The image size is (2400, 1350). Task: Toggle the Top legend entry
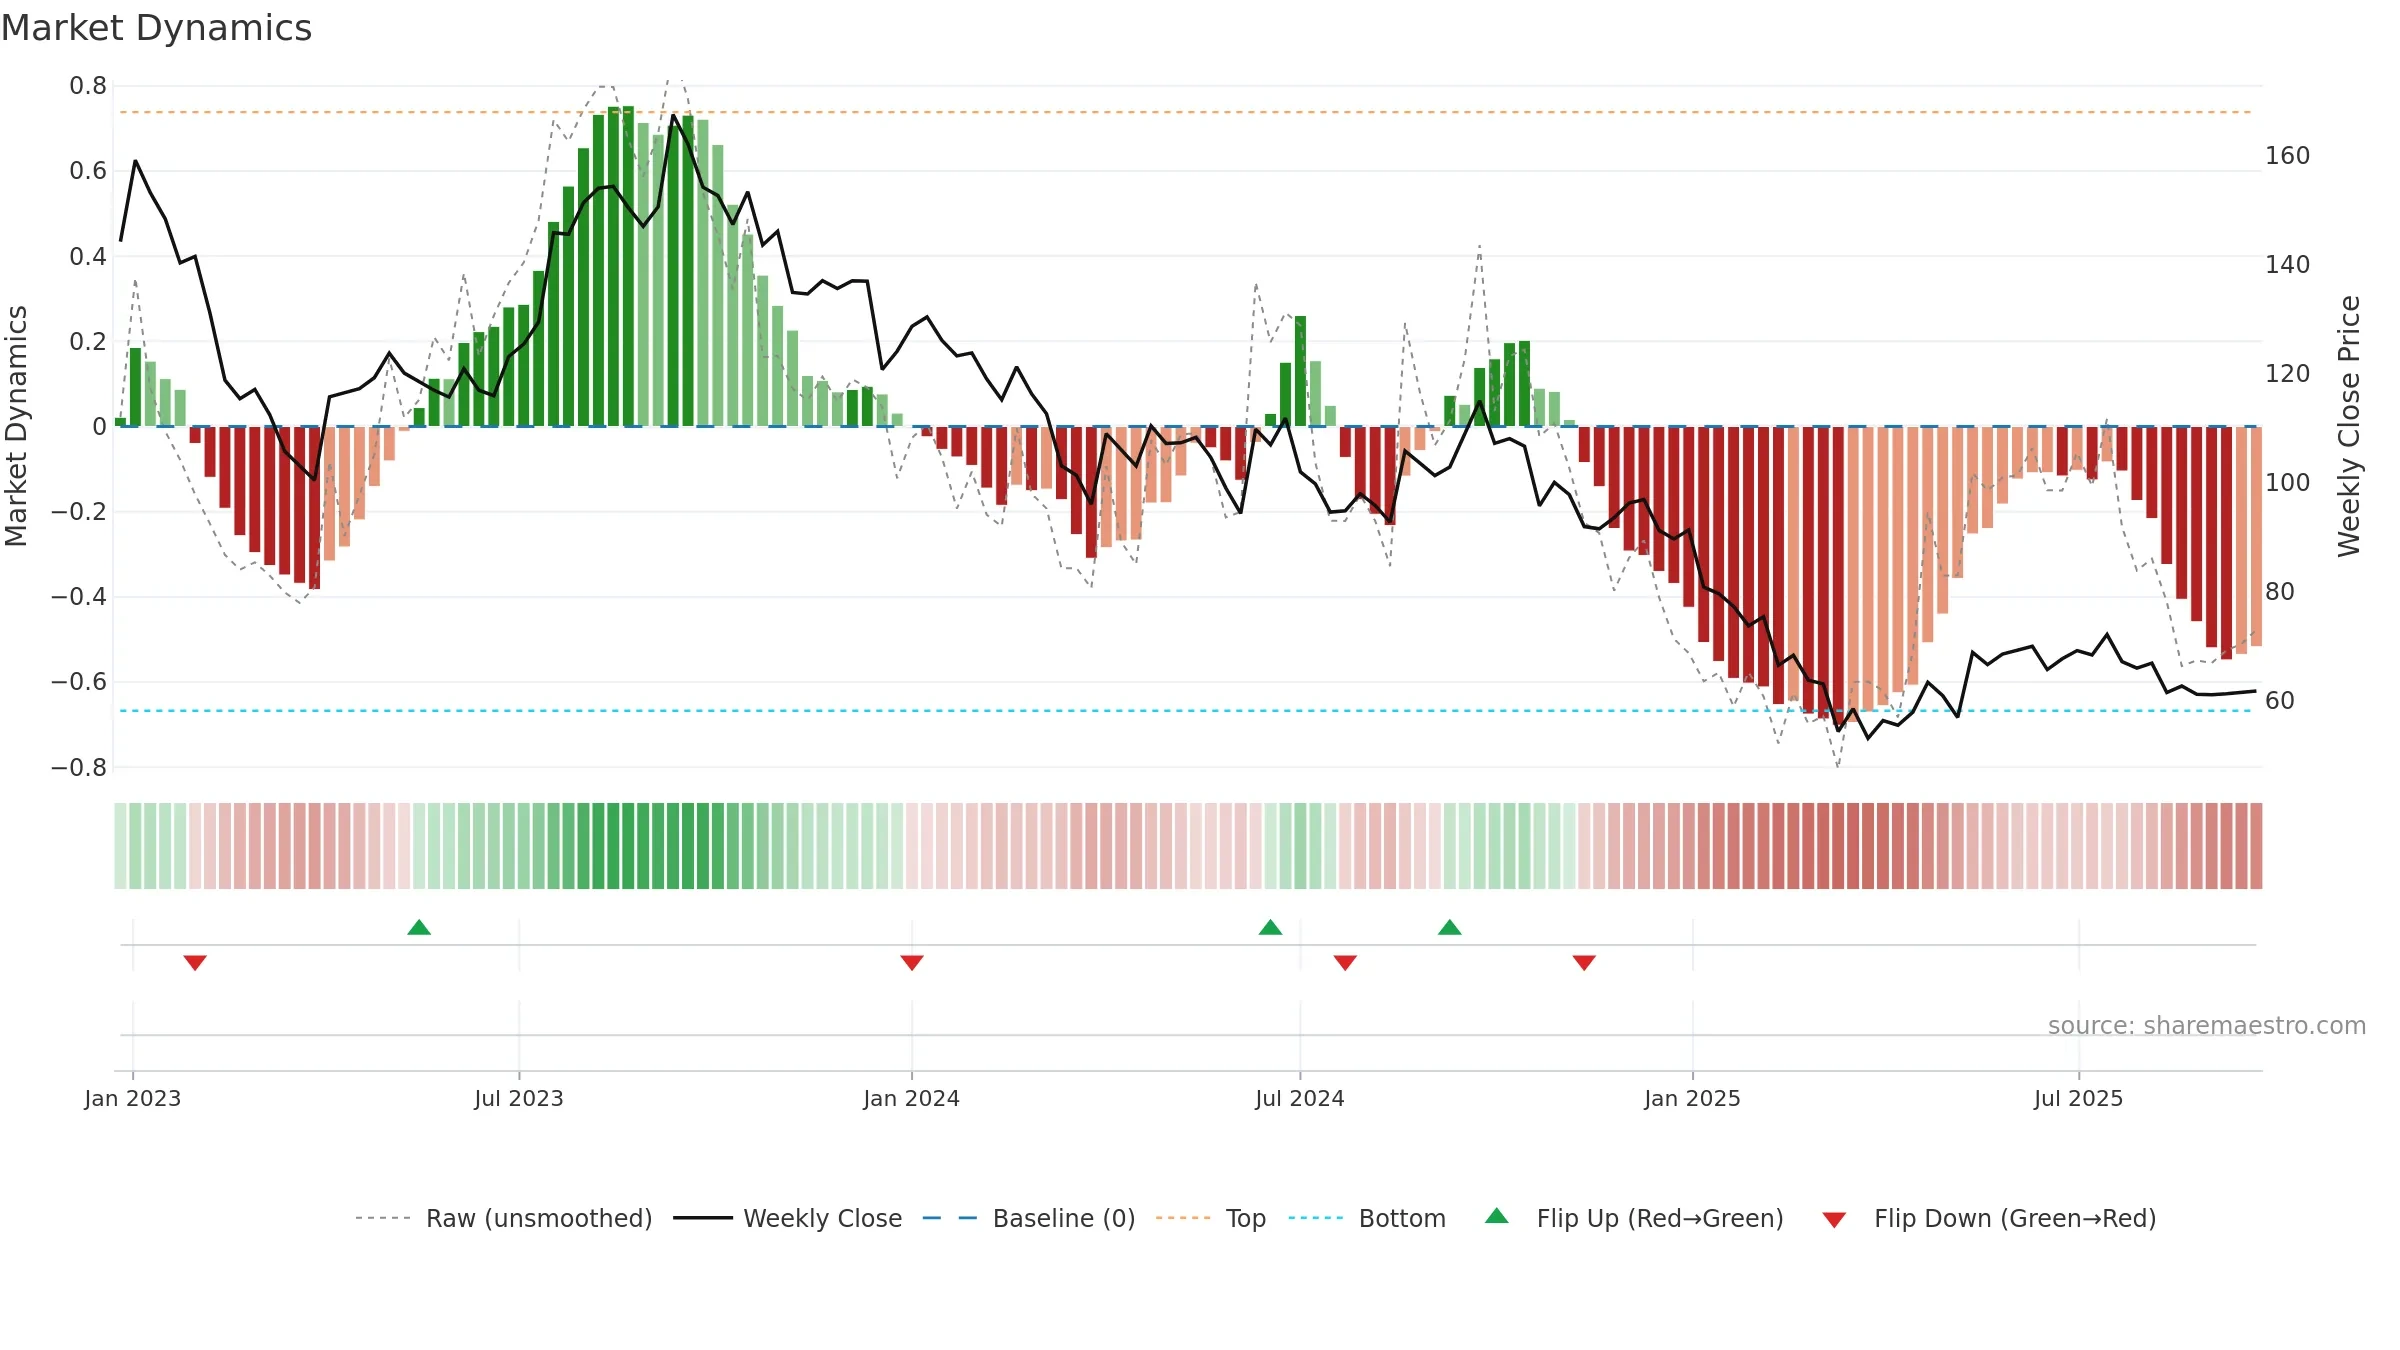(1211, 1218)
